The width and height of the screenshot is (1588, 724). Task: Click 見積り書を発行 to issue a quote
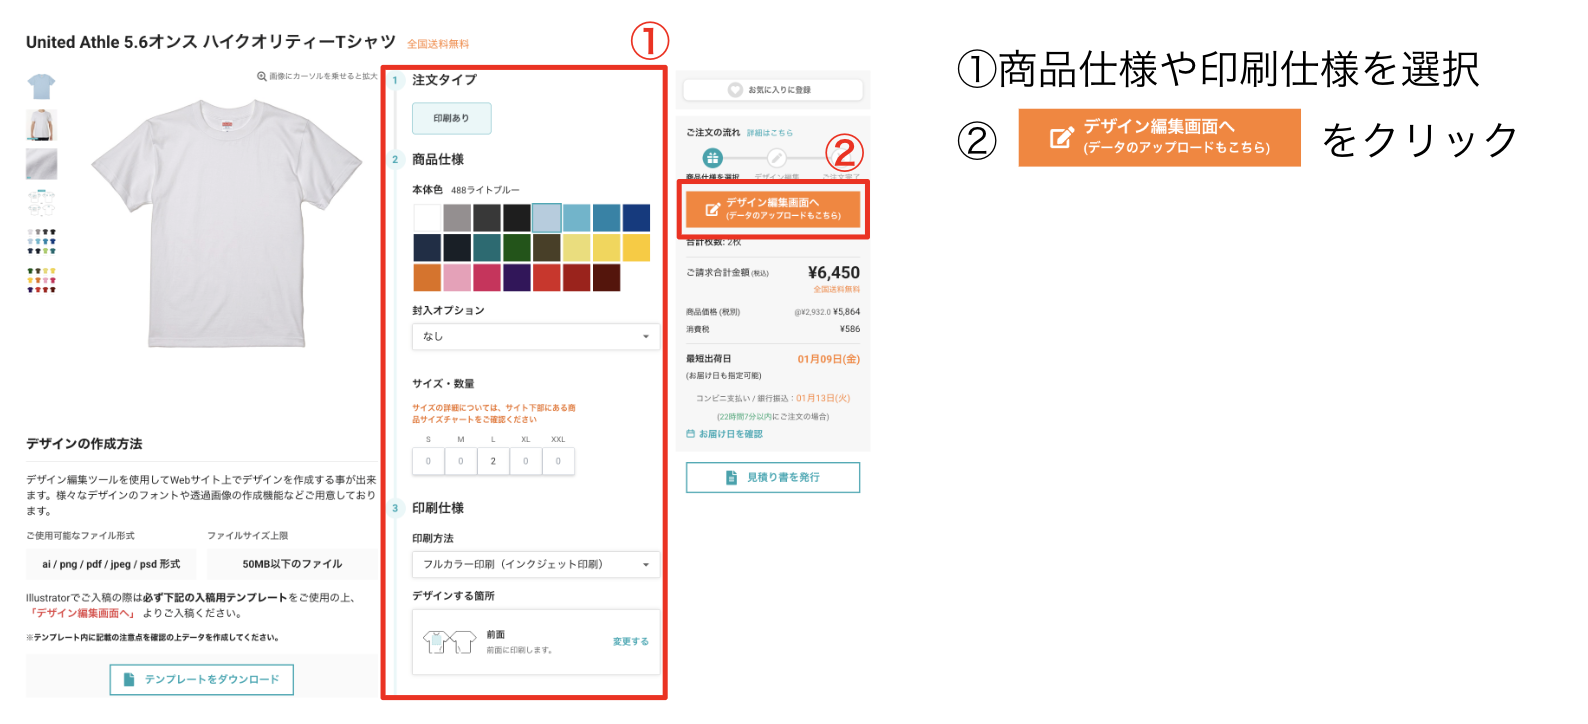pos(773,478)
